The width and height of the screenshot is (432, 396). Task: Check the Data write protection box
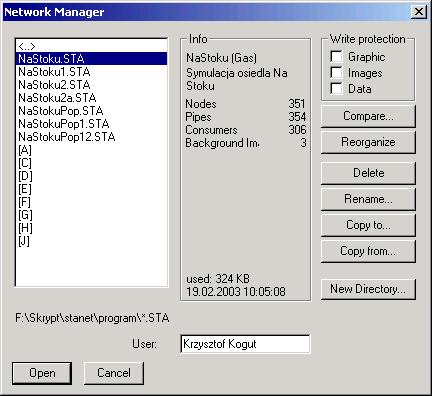click(x=336, y=89)
